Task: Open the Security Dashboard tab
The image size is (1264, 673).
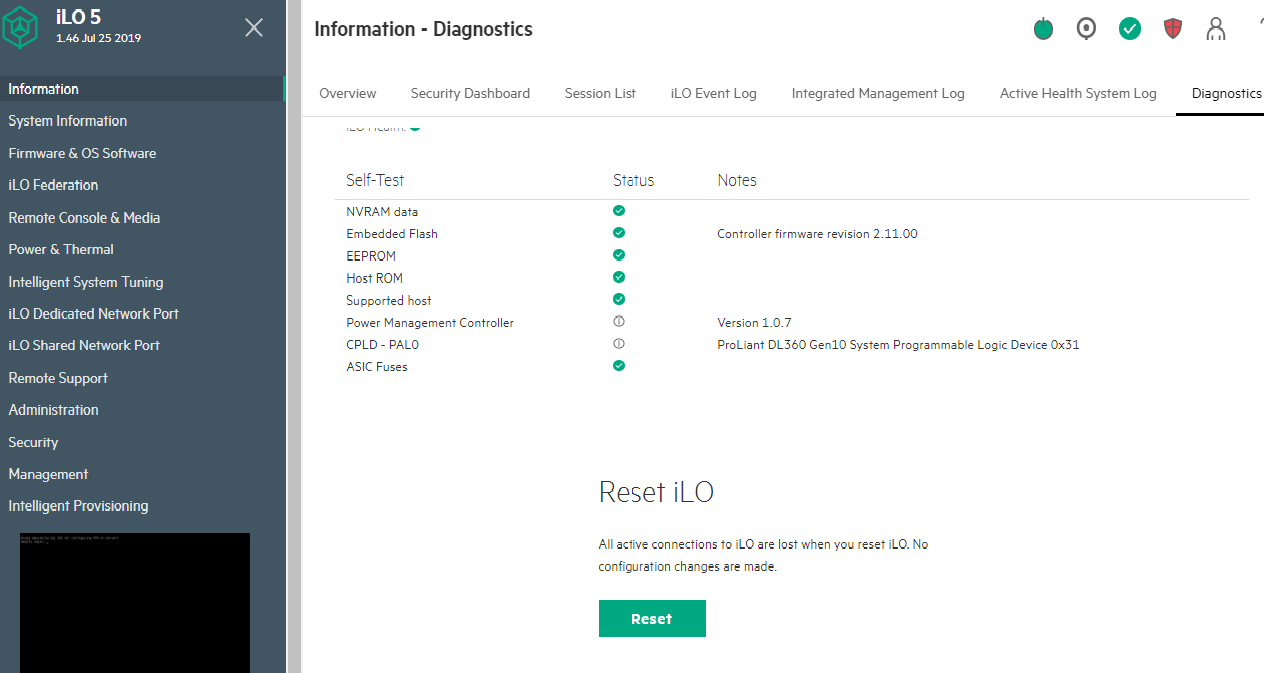Action: 470,93
